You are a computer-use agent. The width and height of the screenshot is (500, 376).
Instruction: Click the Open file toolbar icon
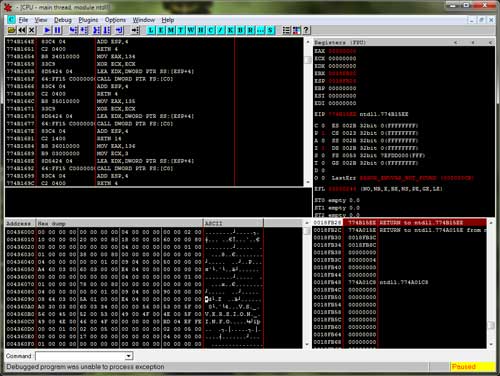click(12, 30)
